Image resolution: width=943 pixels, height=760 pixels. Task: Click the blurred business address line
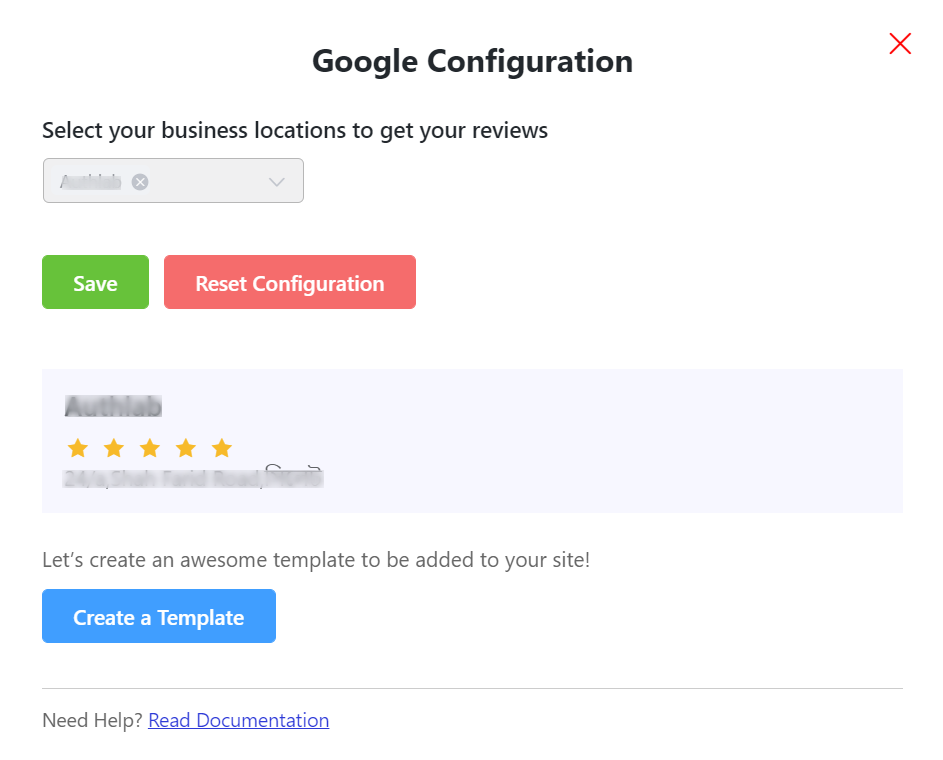tap(193, 479)
